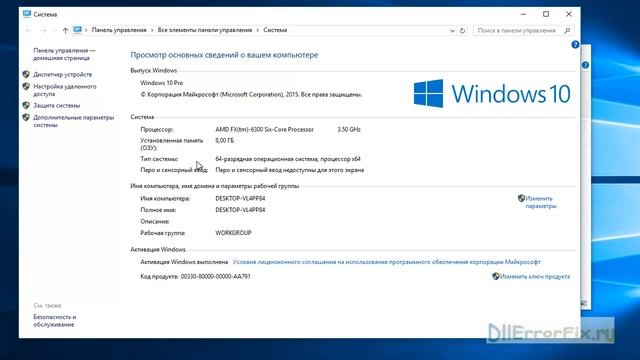The width and height of the screenshot is (640, 360).
Task: Open Панель управления breadcrumb
Action: 119,30
